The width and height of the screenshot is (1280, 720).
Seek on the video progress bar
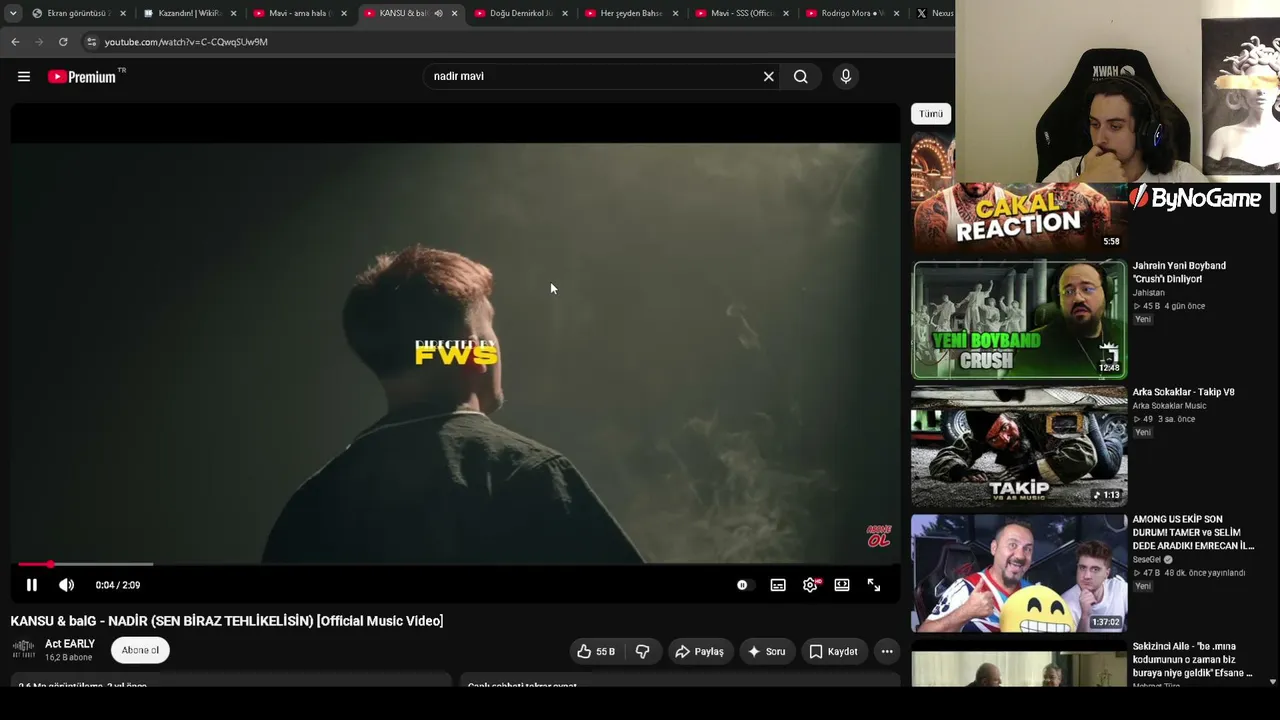tap(455, 565)
